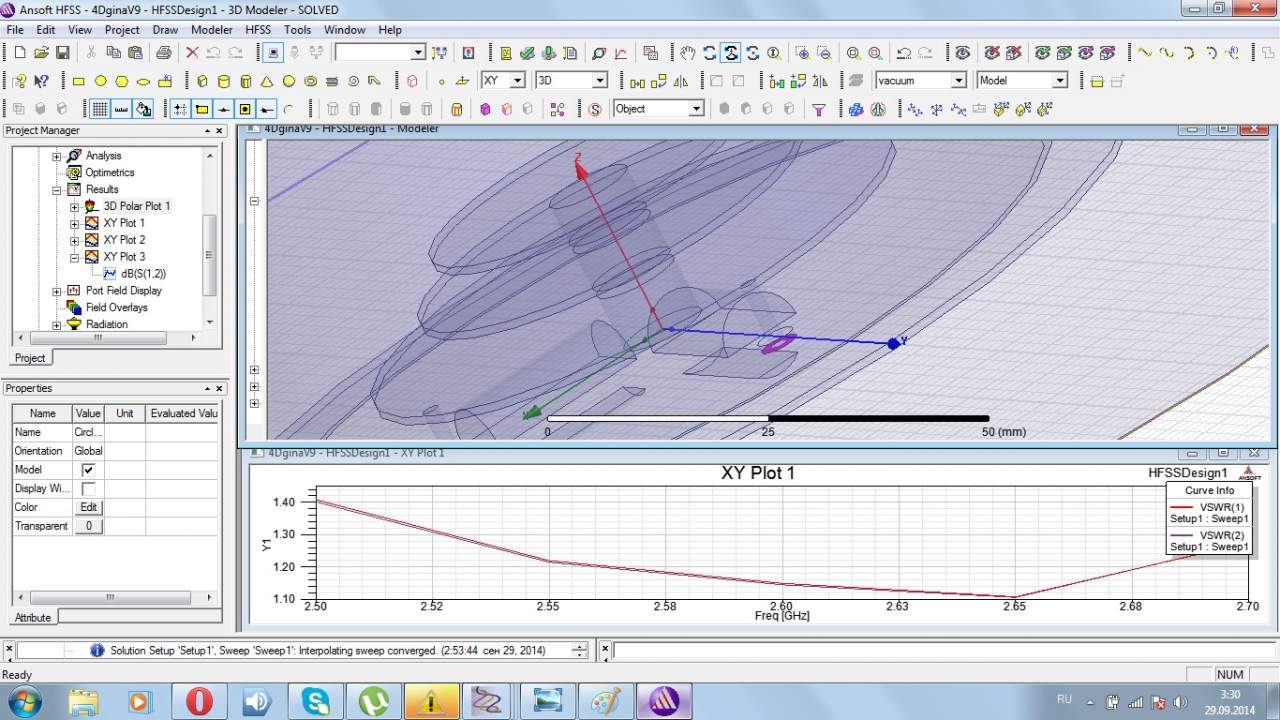The width and height of the screenshot is (1280, 720).
Task: Pick the Draw cylinder primitive icon
Action: (224, 81)
